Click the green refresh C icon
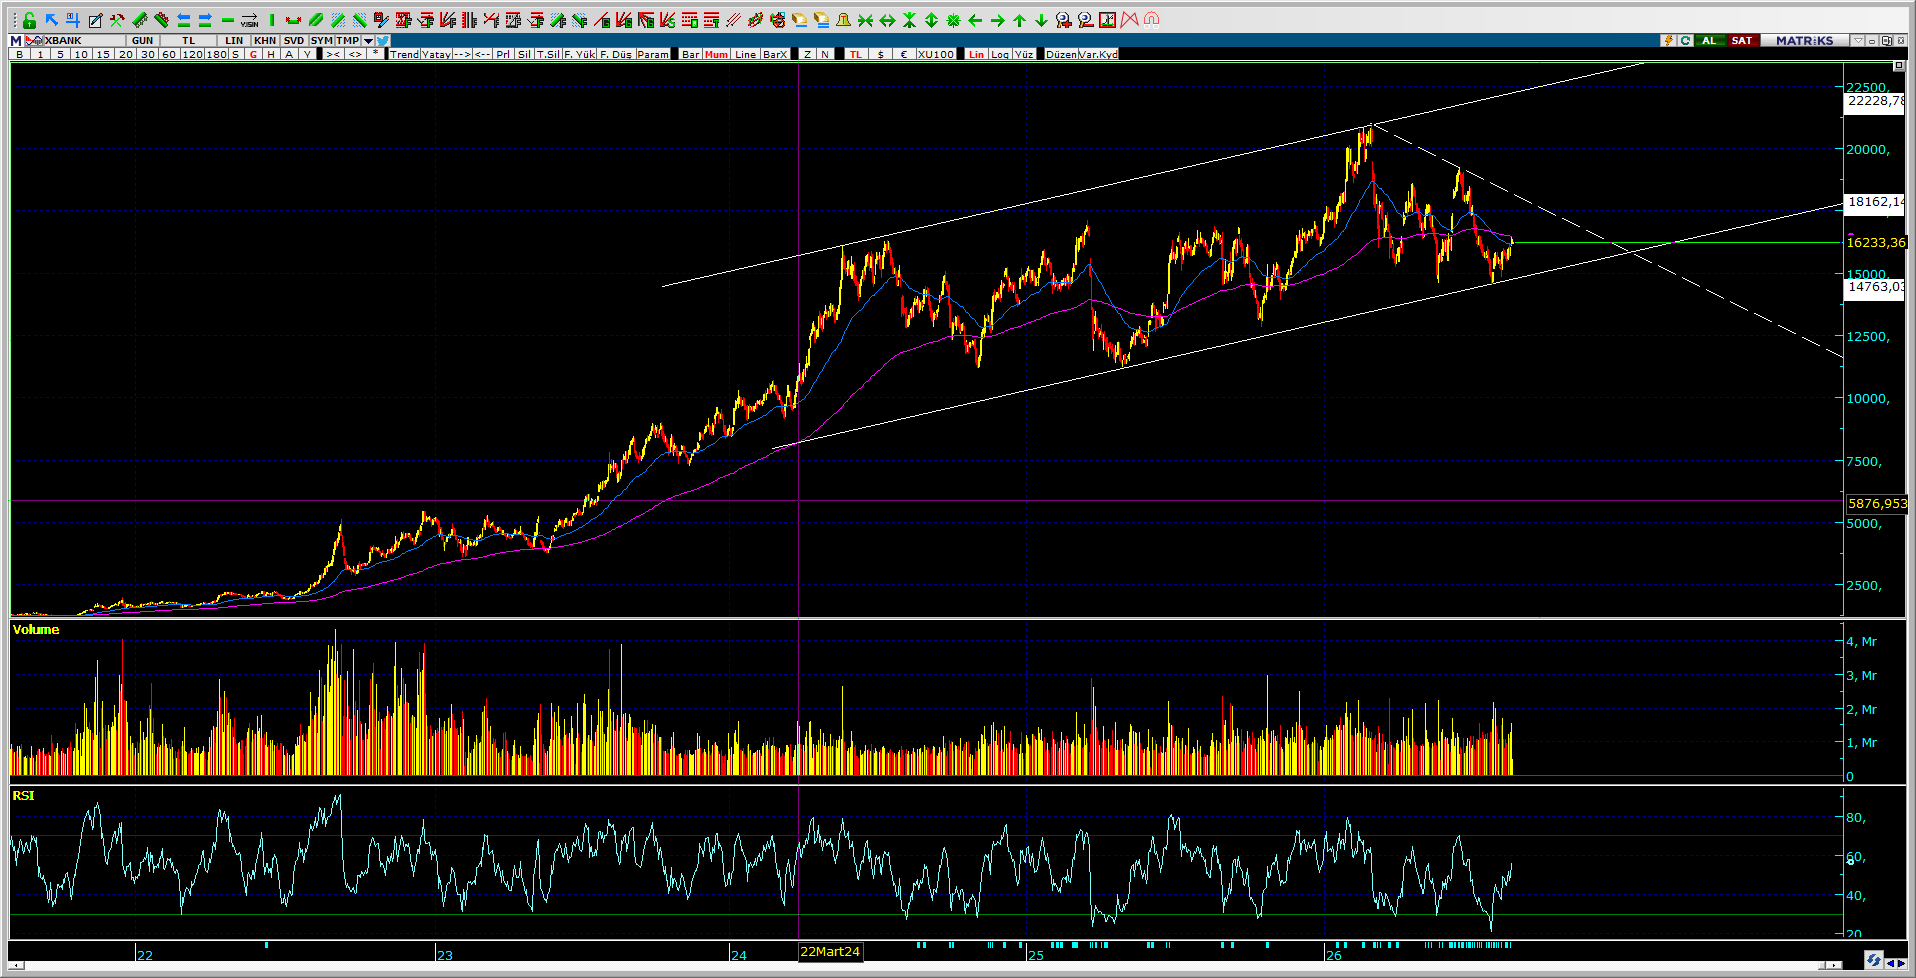This screenshot has width=1916, height=978. coord(1685,41)
